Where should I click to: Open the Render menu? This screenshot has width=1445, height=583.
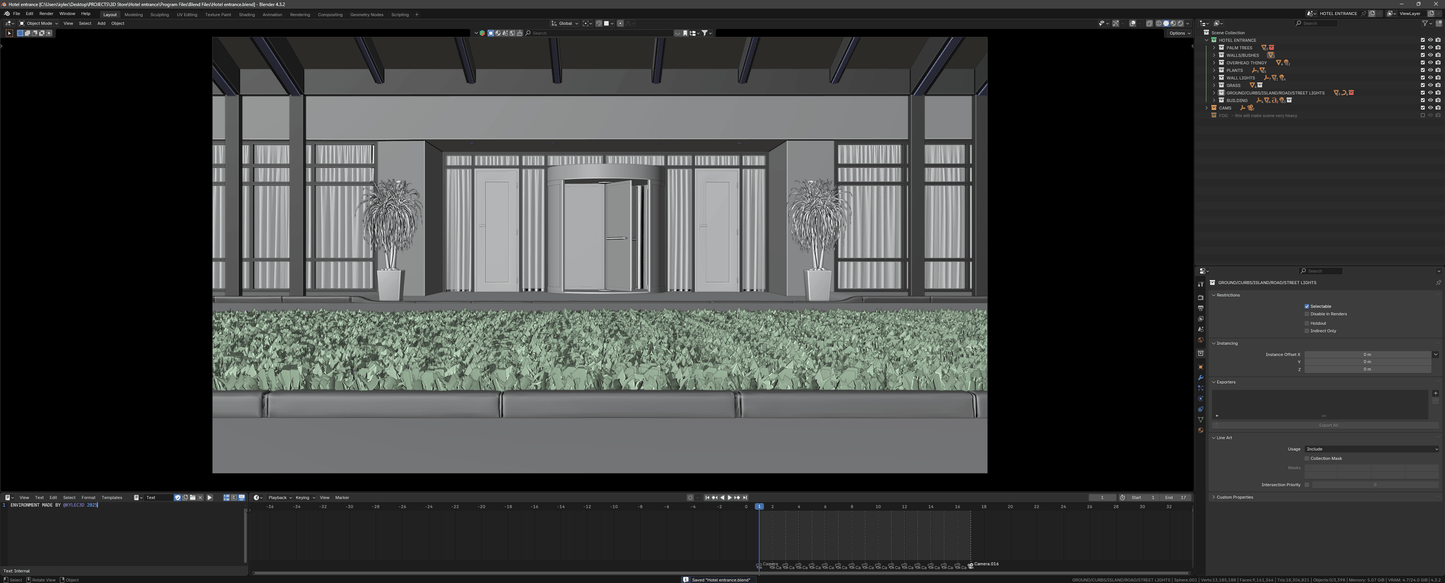click(x=46, y=14)
